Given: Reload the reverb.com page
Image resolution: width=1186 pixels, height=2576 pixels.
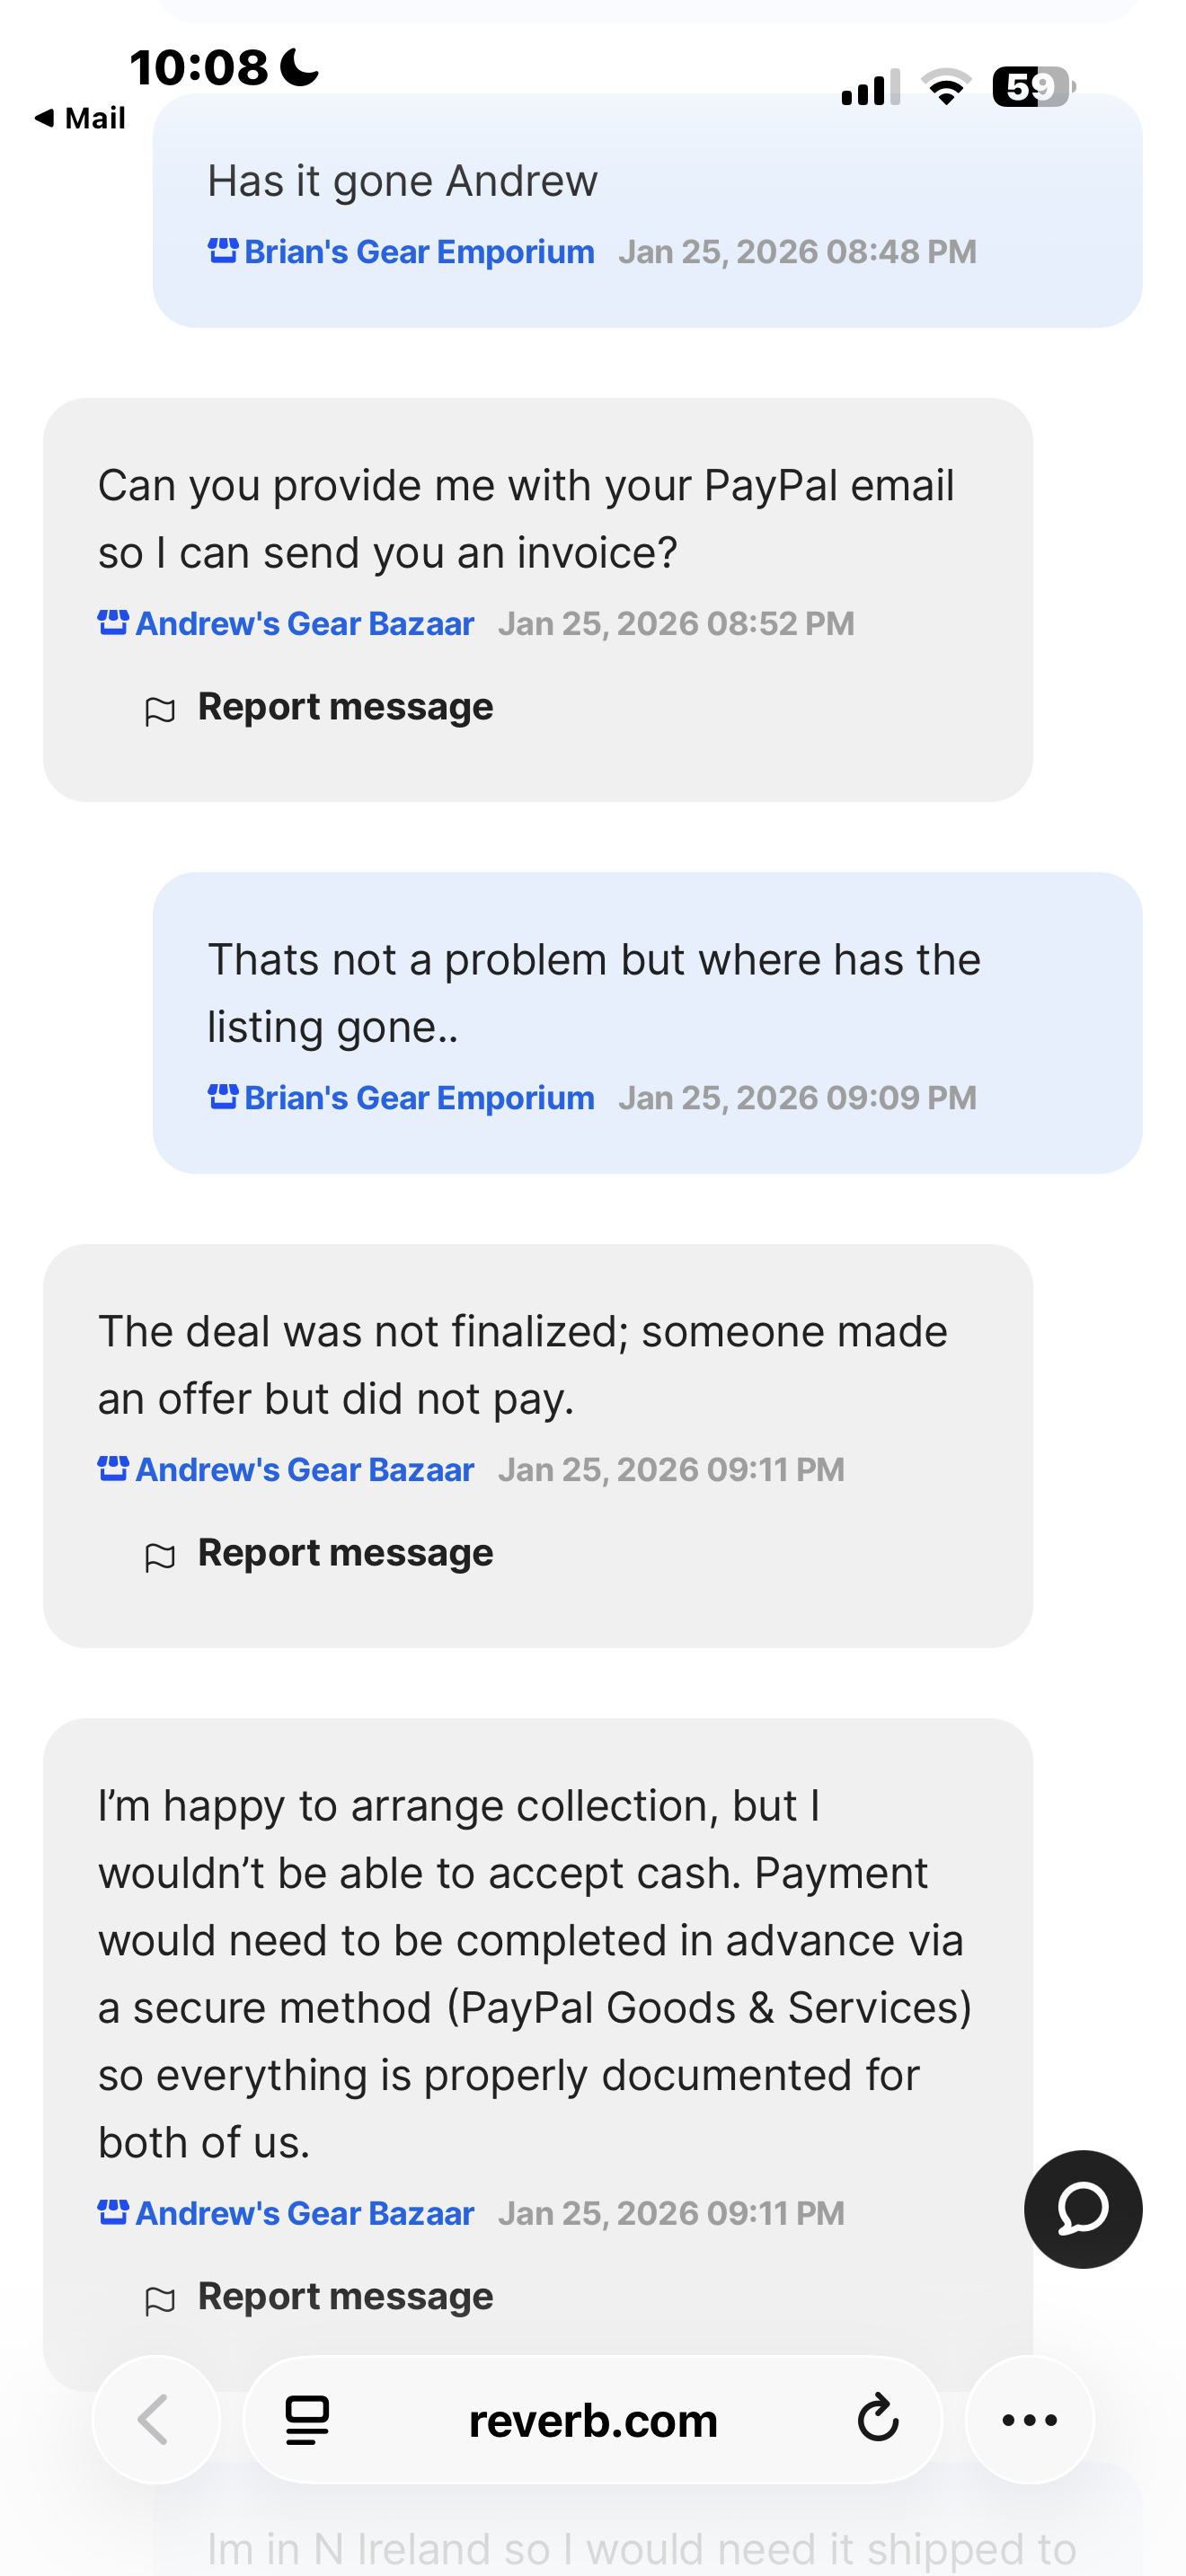Looking at the screenshot, I should pyautogui.click(x=877, y=2420).
